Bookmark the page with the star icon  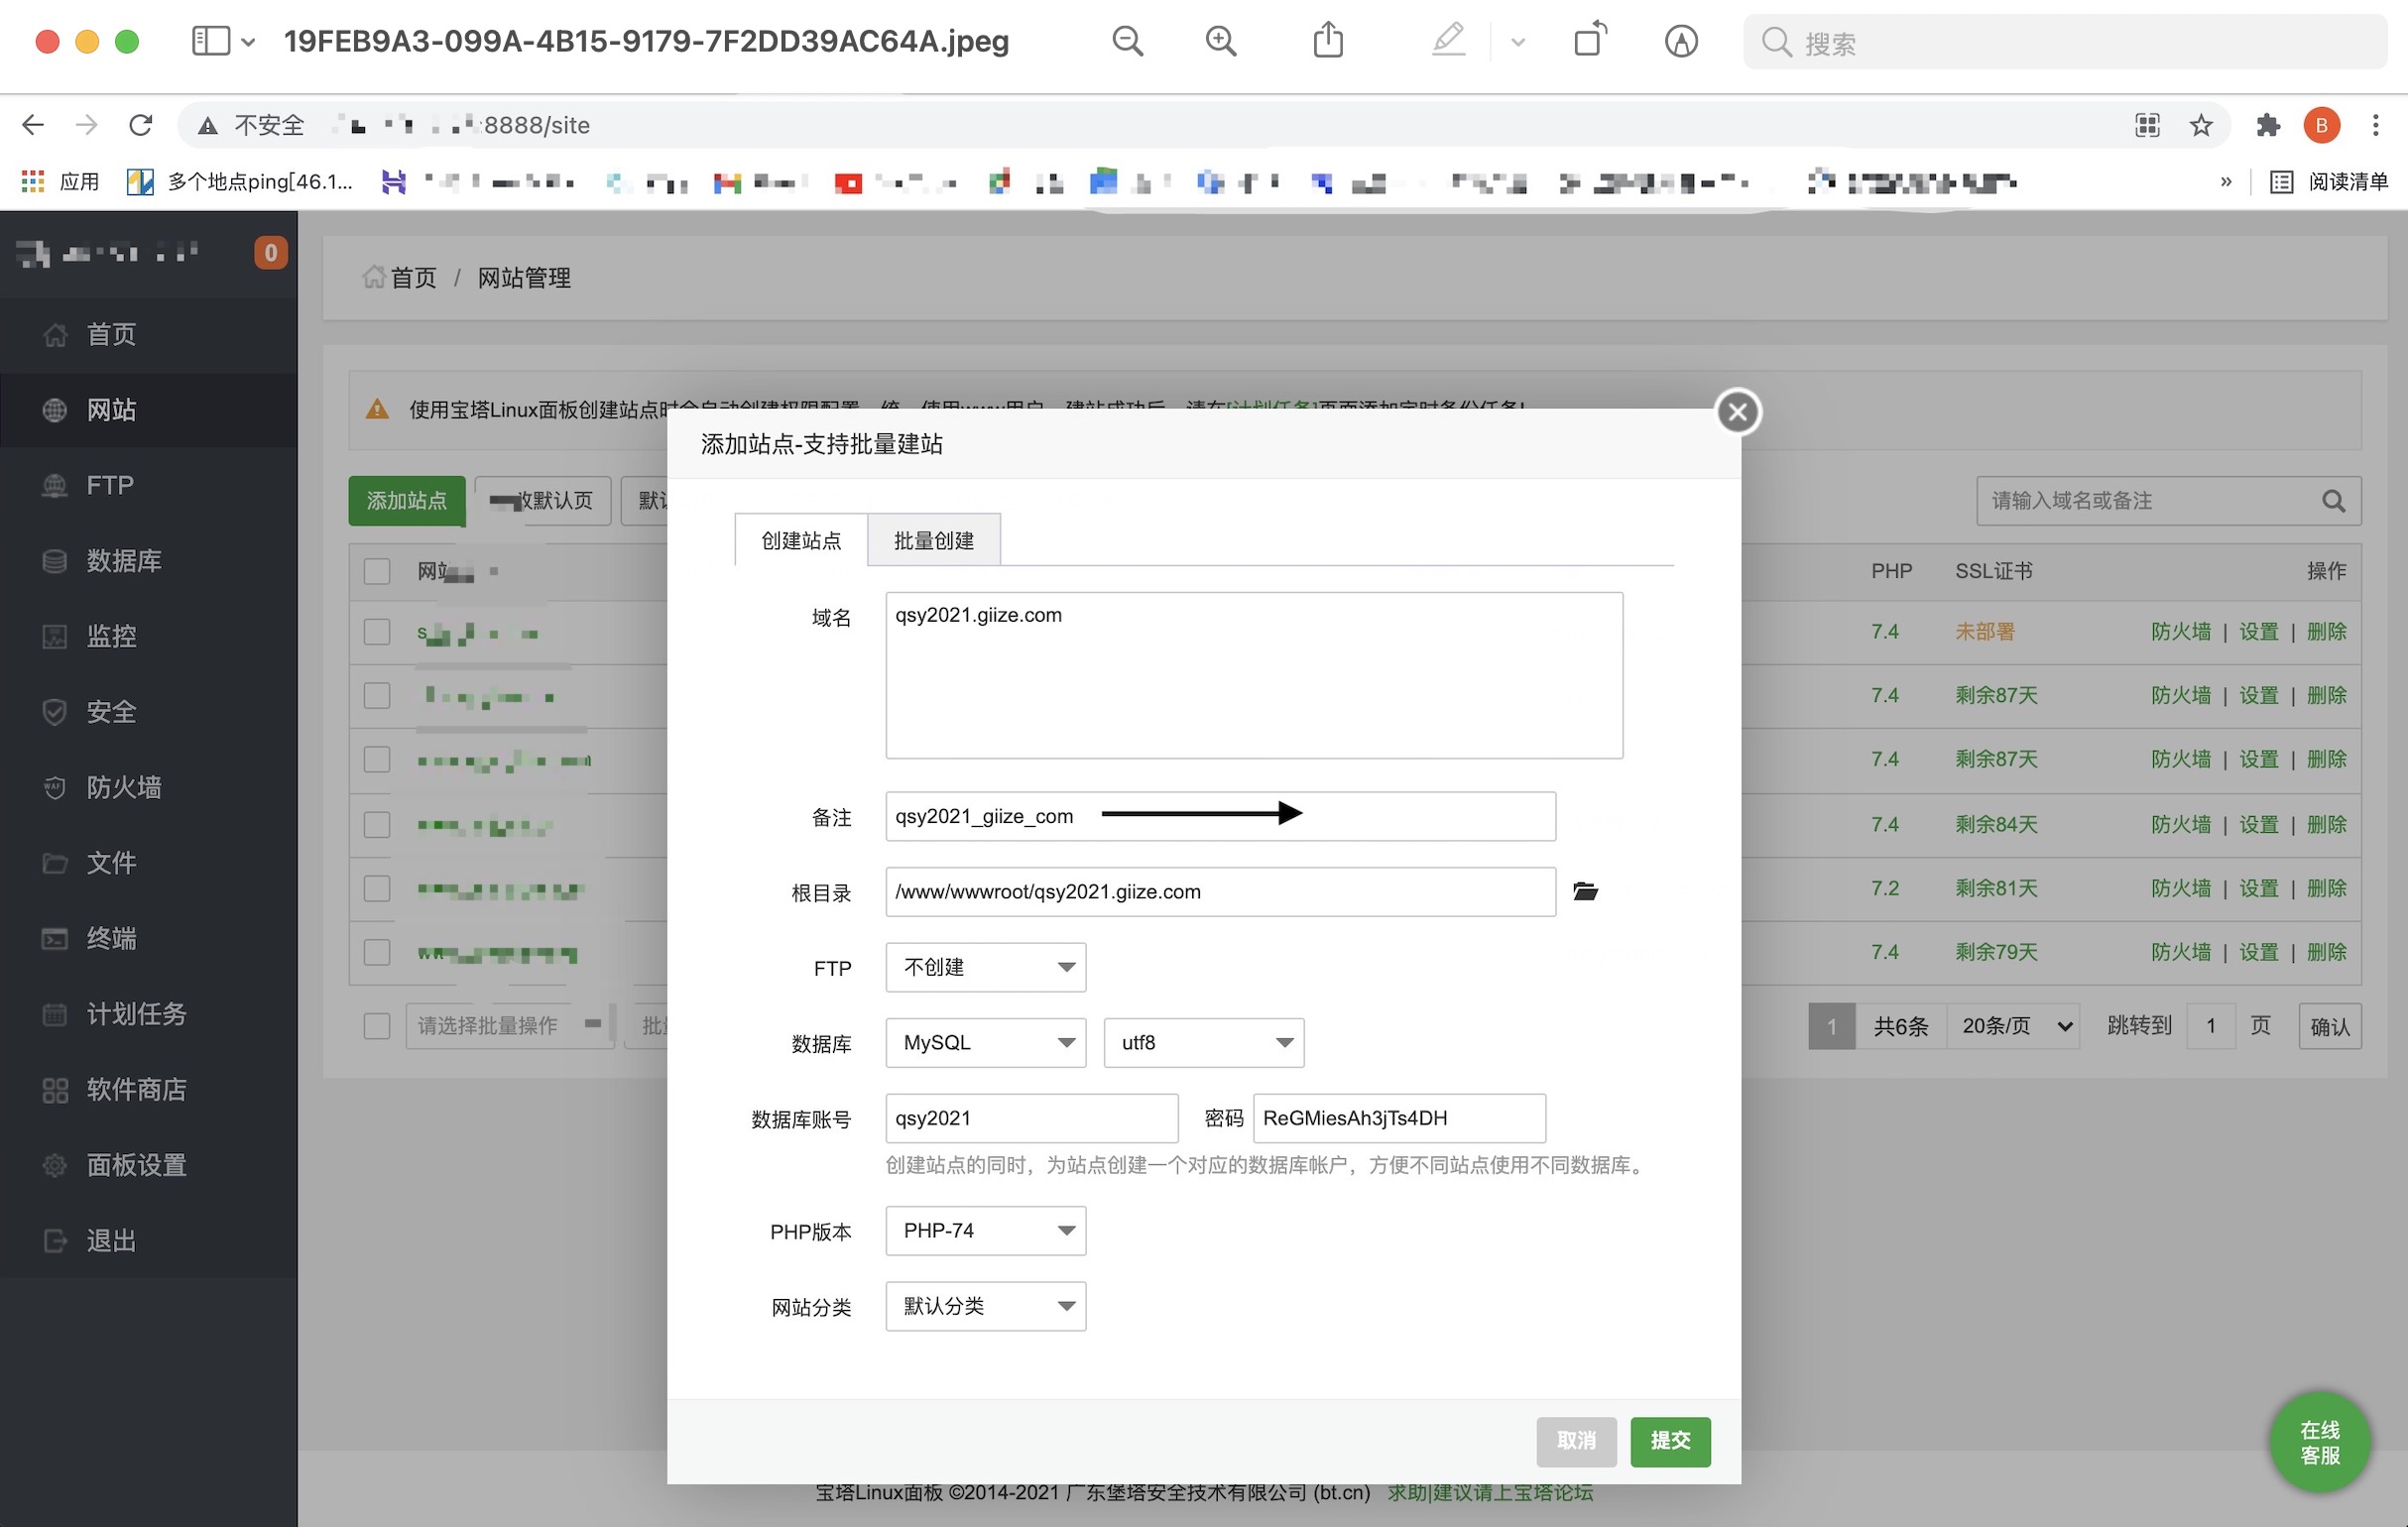coord(2200,125)
